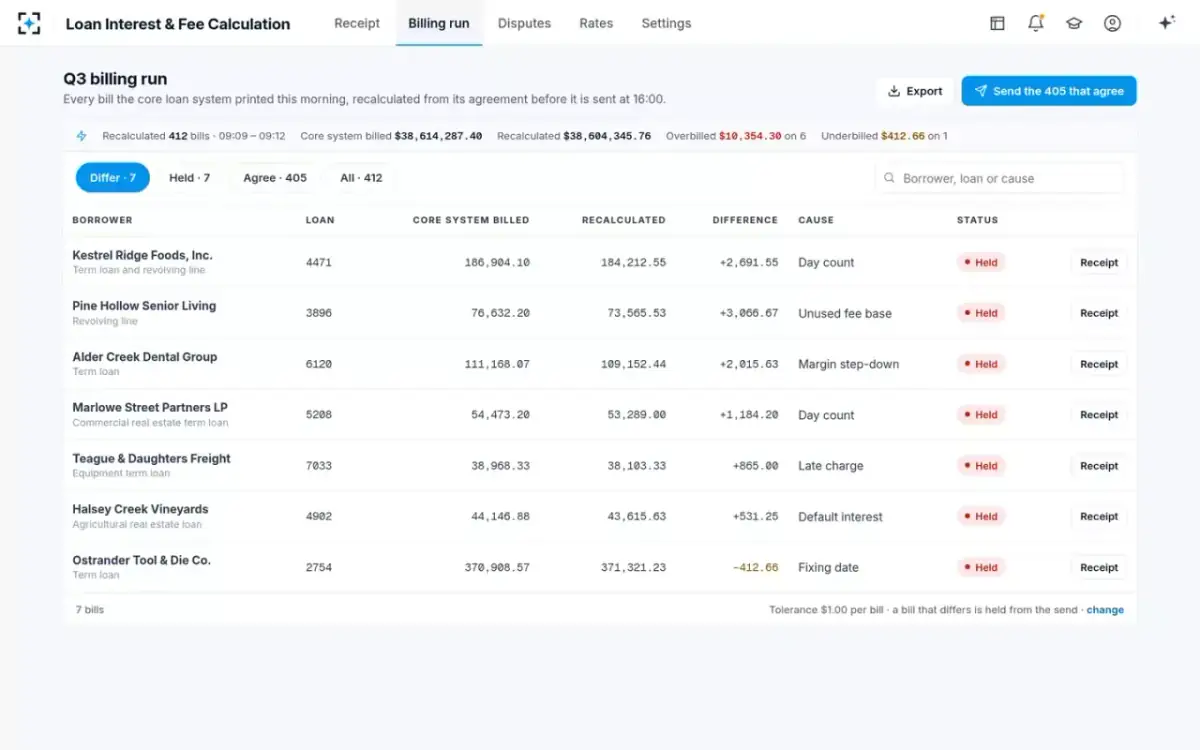This screenshot has width=1200, height=750.
Task: Switch to the Billing run tab
Action: click(x=439, y=23)
